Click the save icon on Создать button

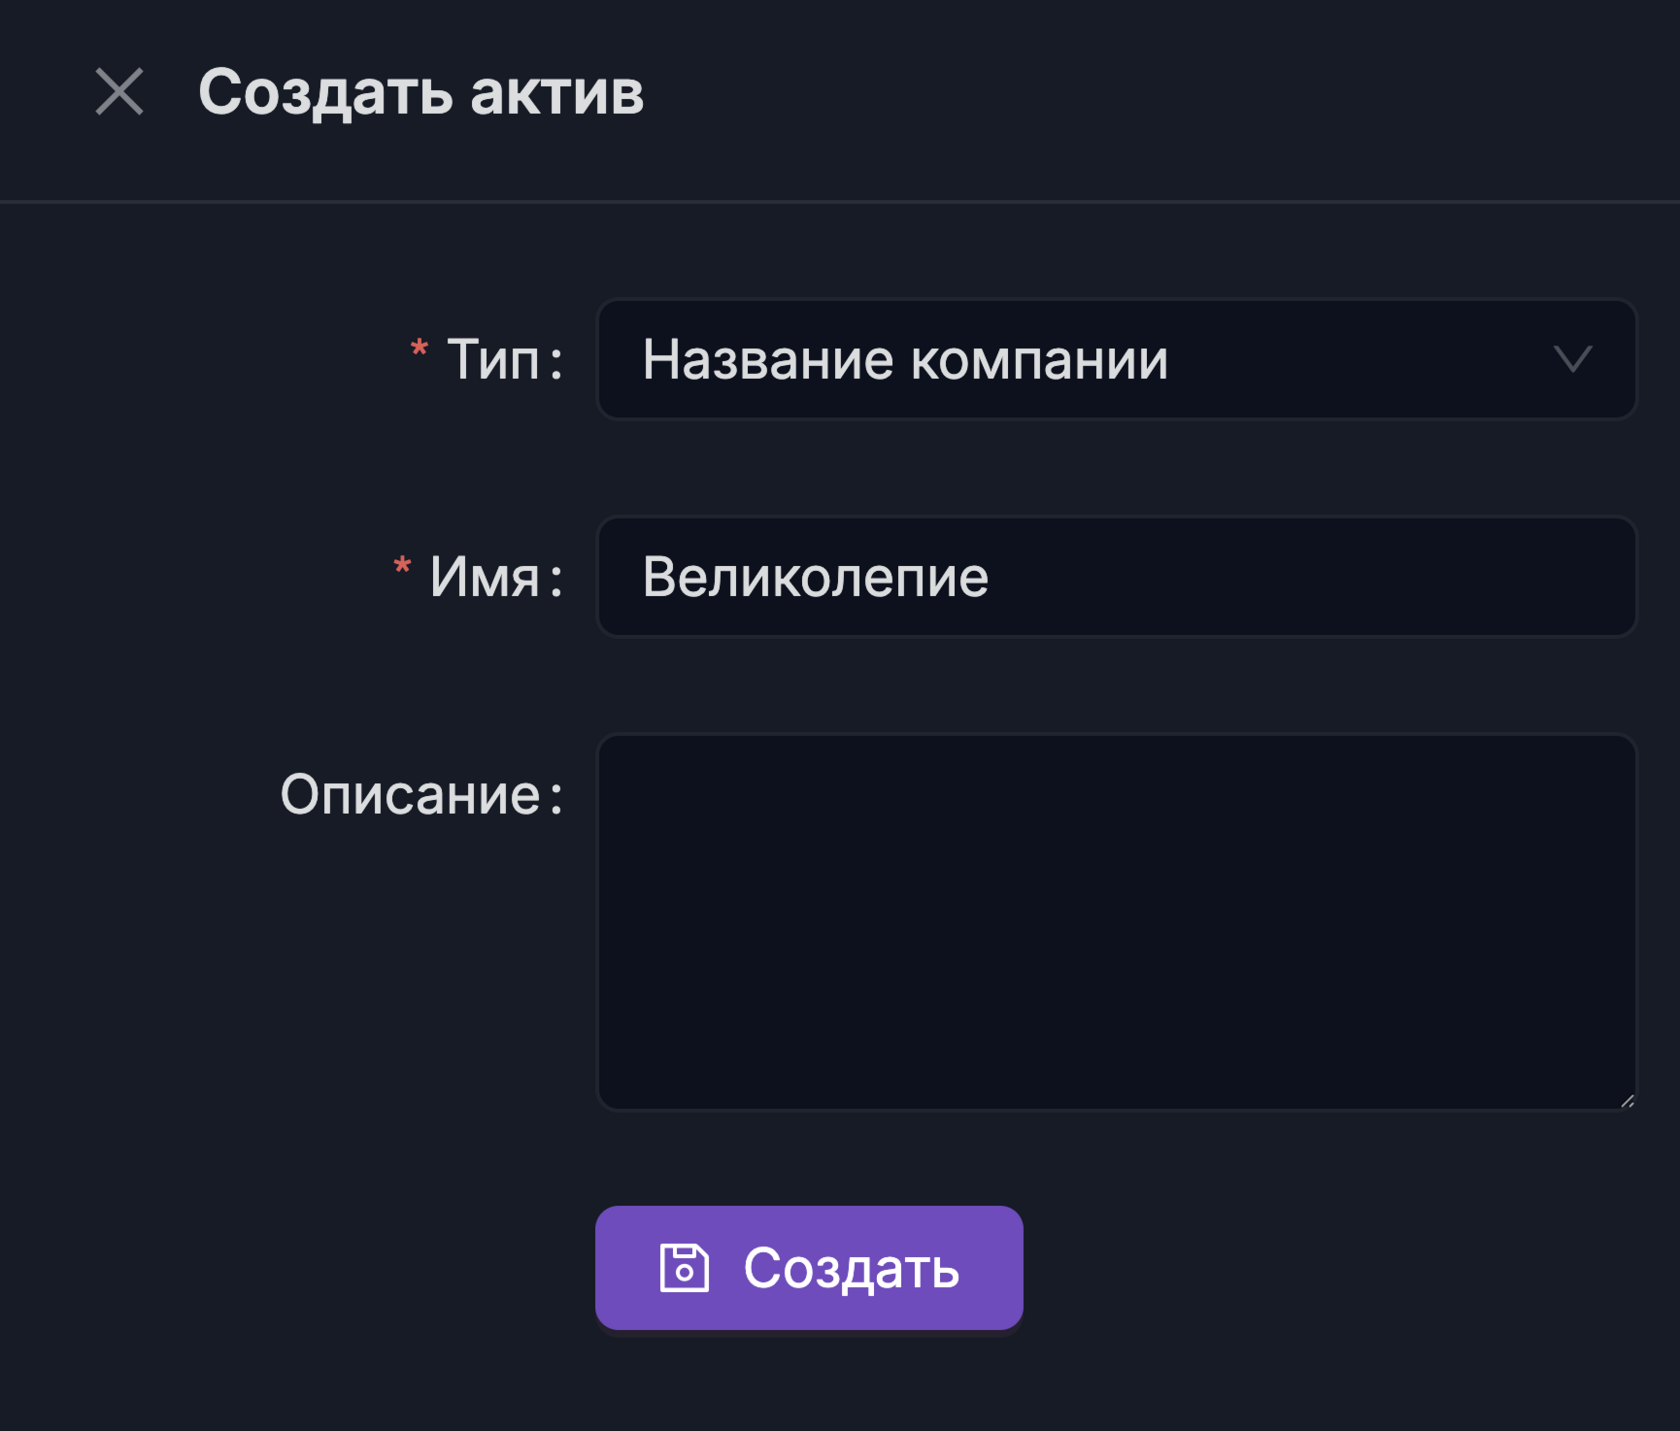click(x=684, y=1268)
